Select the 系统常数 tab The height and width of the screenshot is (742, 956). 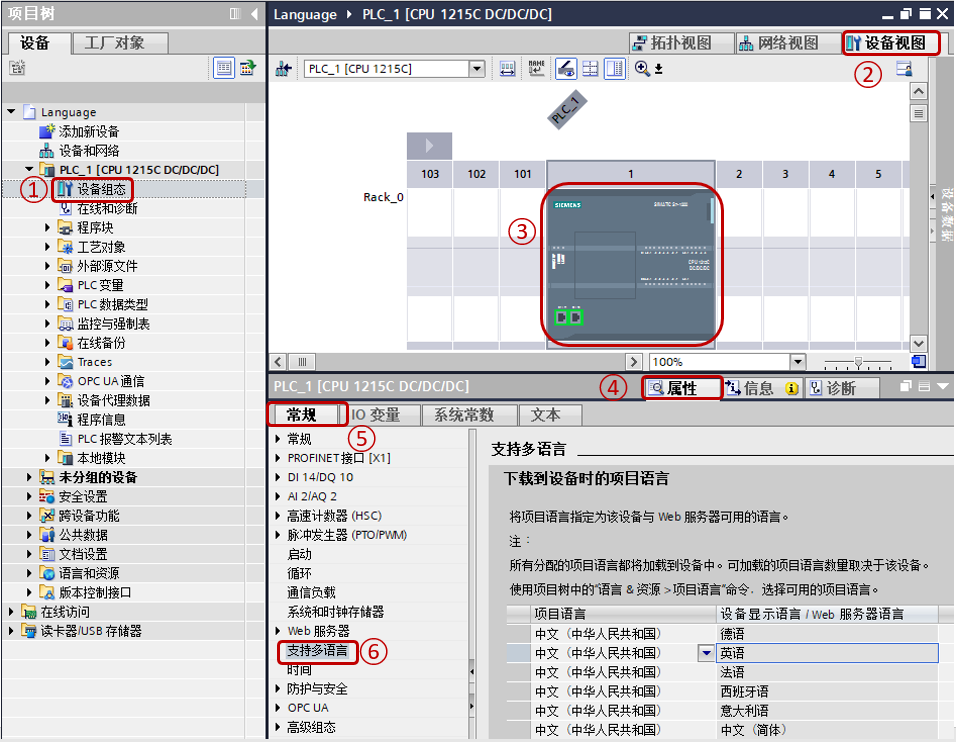coord(469,415)
